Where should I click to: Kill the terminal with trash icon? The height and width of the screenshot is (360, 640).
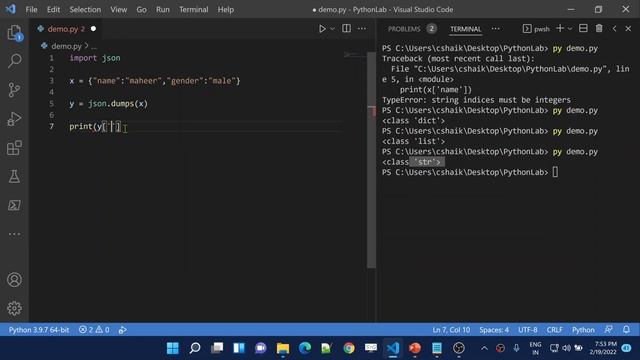(x=599, y=28)
